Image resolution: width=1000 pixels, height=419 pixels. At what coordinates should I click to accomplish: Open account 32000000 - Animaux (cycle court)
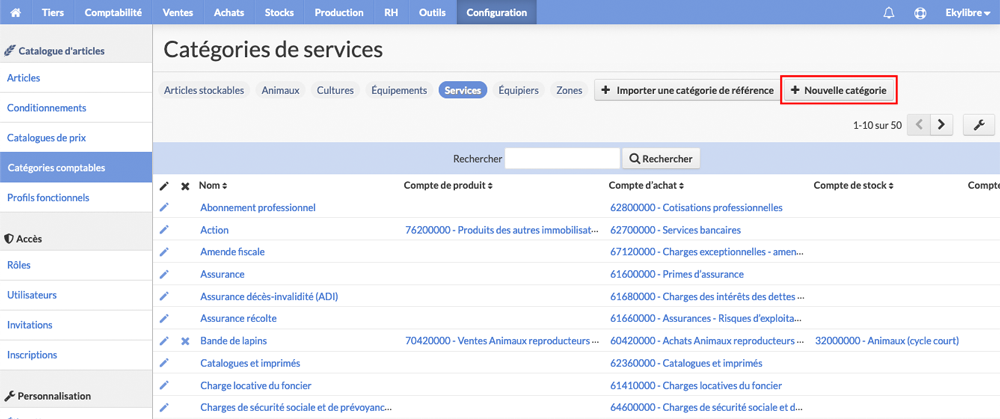(887, 341)
